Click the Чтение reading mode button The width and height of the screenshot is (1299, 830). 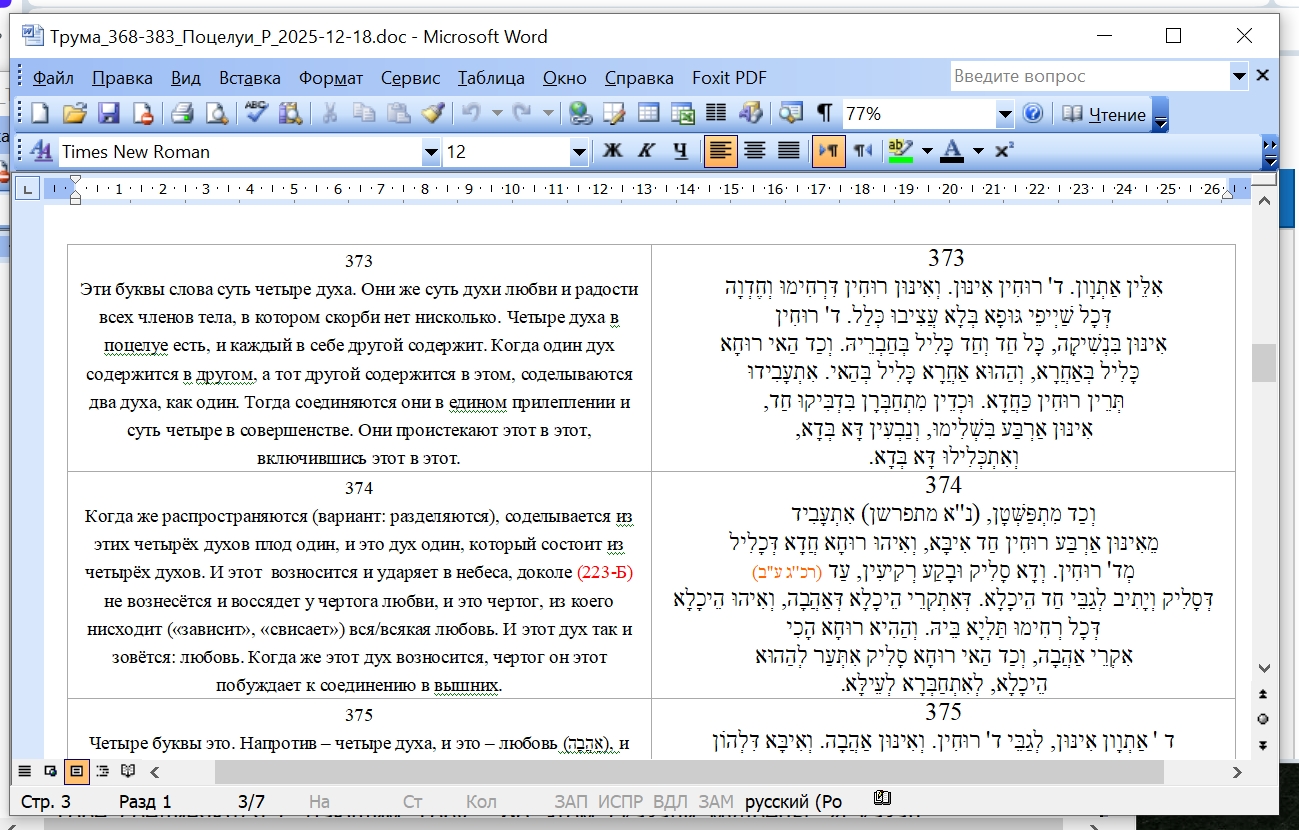(1105, 114)
